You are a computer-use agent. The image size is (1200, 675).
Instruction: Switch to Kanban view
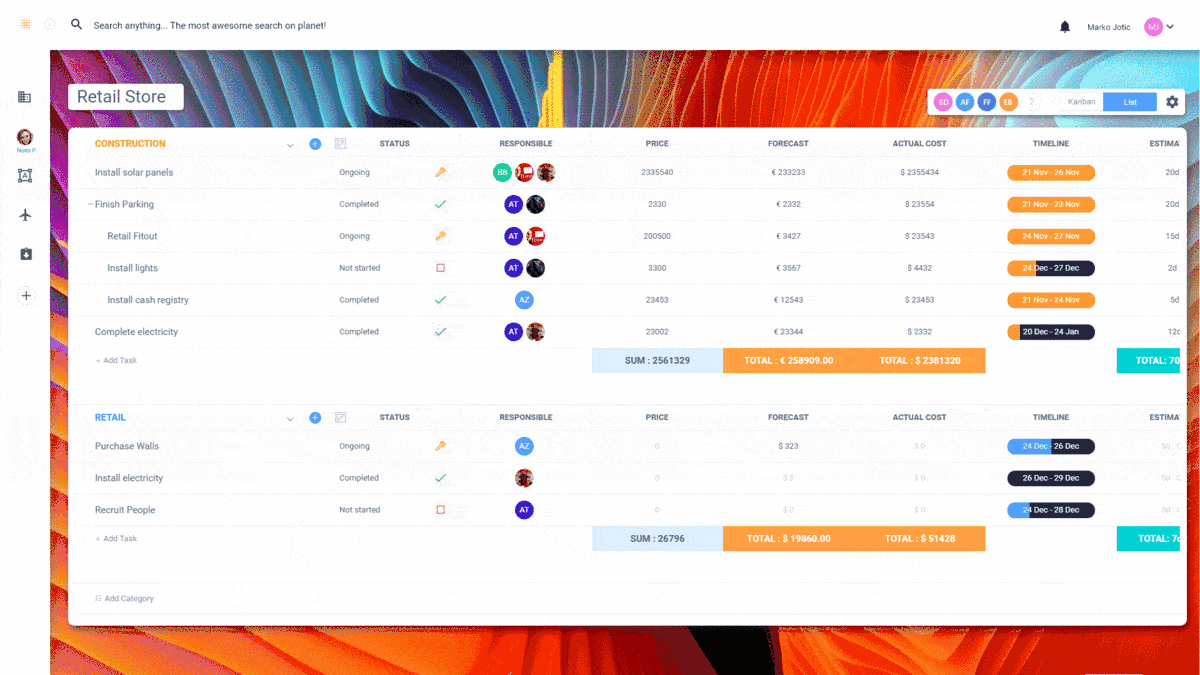tap(1081, 102)
